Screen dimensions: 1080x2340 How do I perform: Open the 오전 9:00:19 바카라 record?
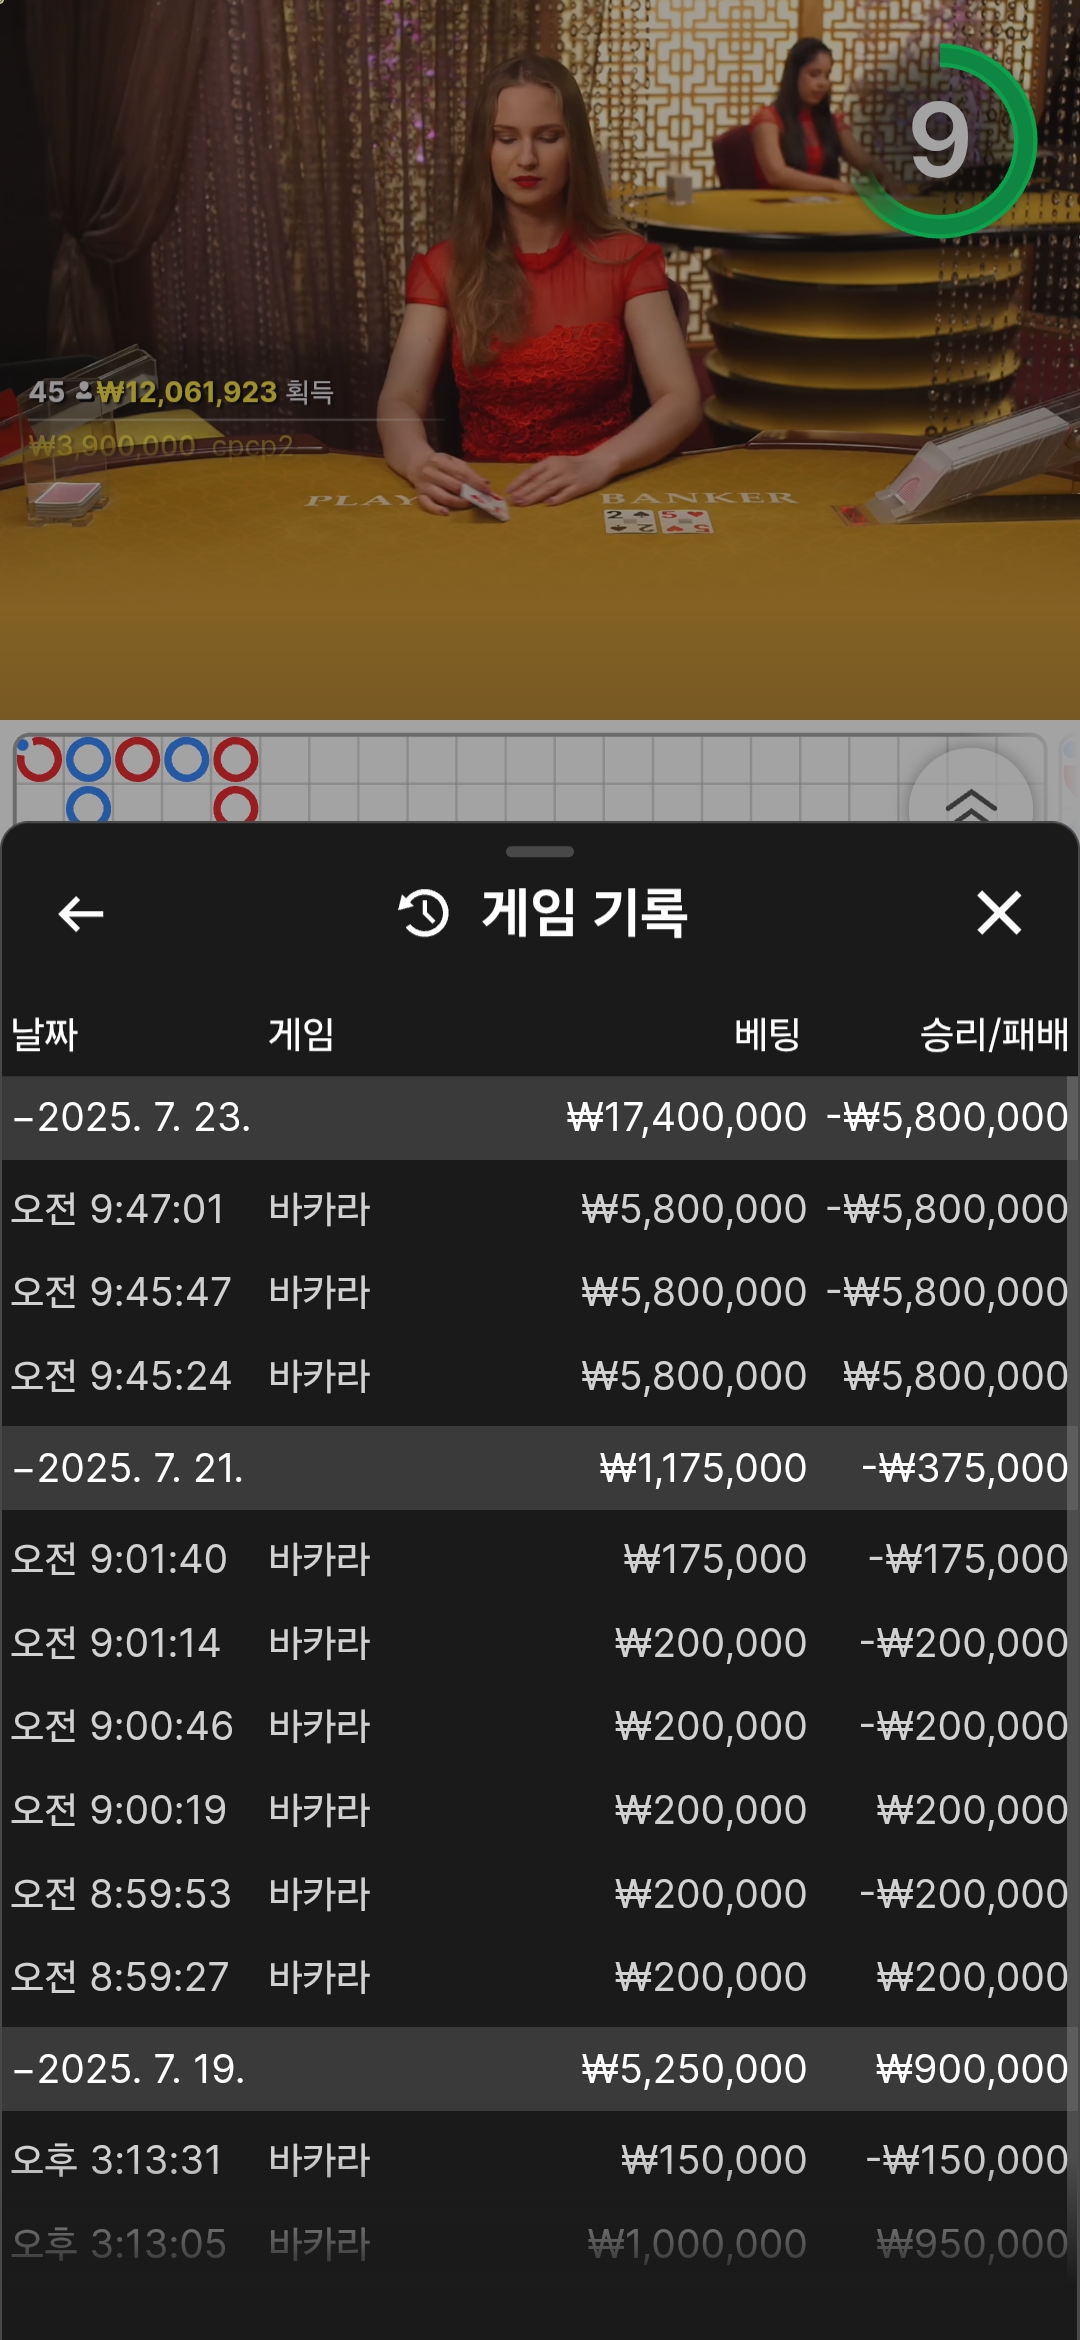pos(540,1810)
